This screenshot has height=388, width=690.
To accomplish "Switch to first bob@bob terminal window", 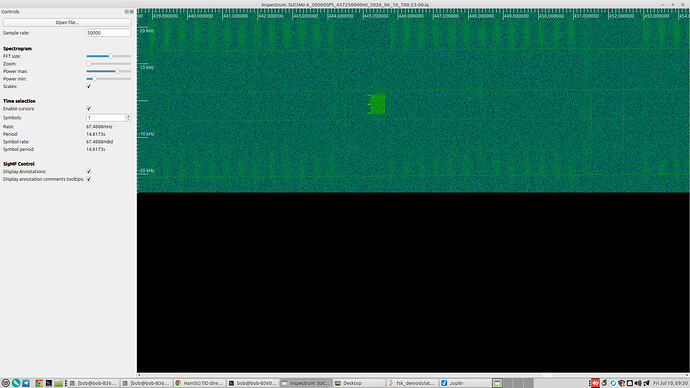I will tap(93, 383).
